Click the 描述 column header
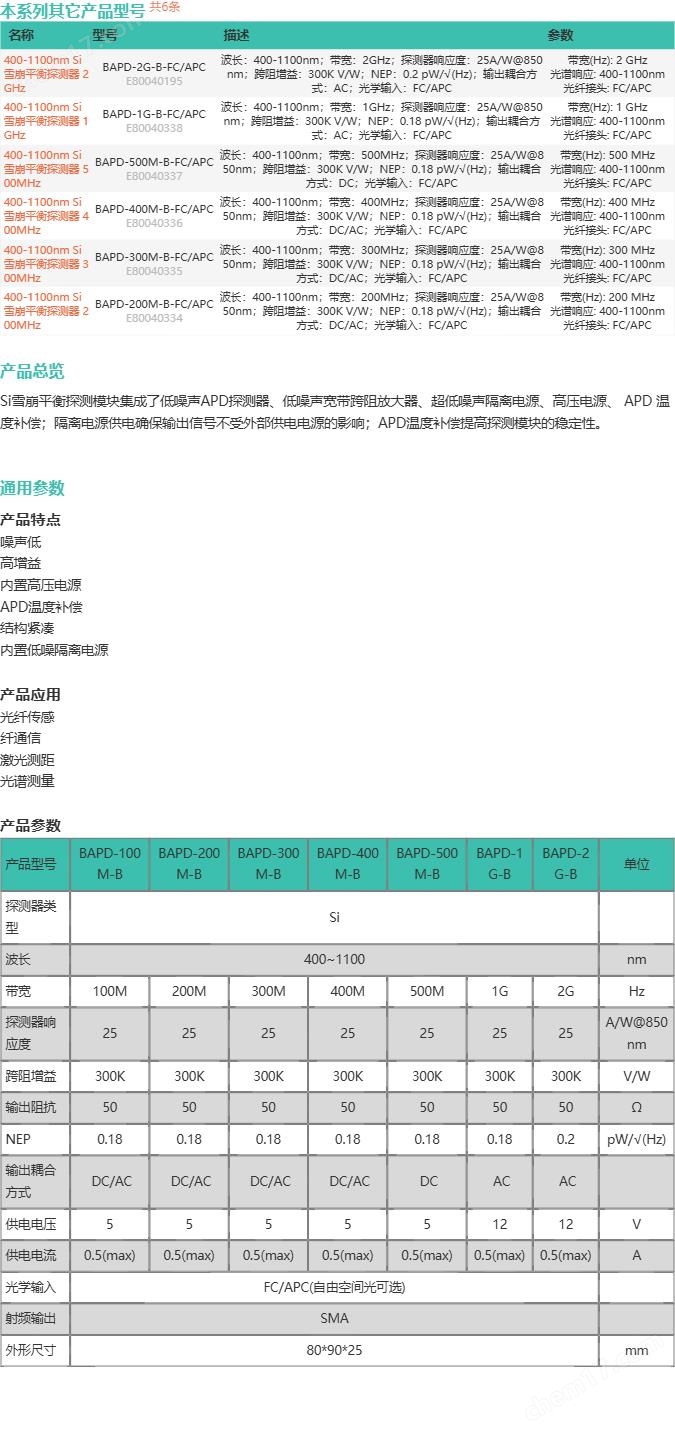 point(237,35)
